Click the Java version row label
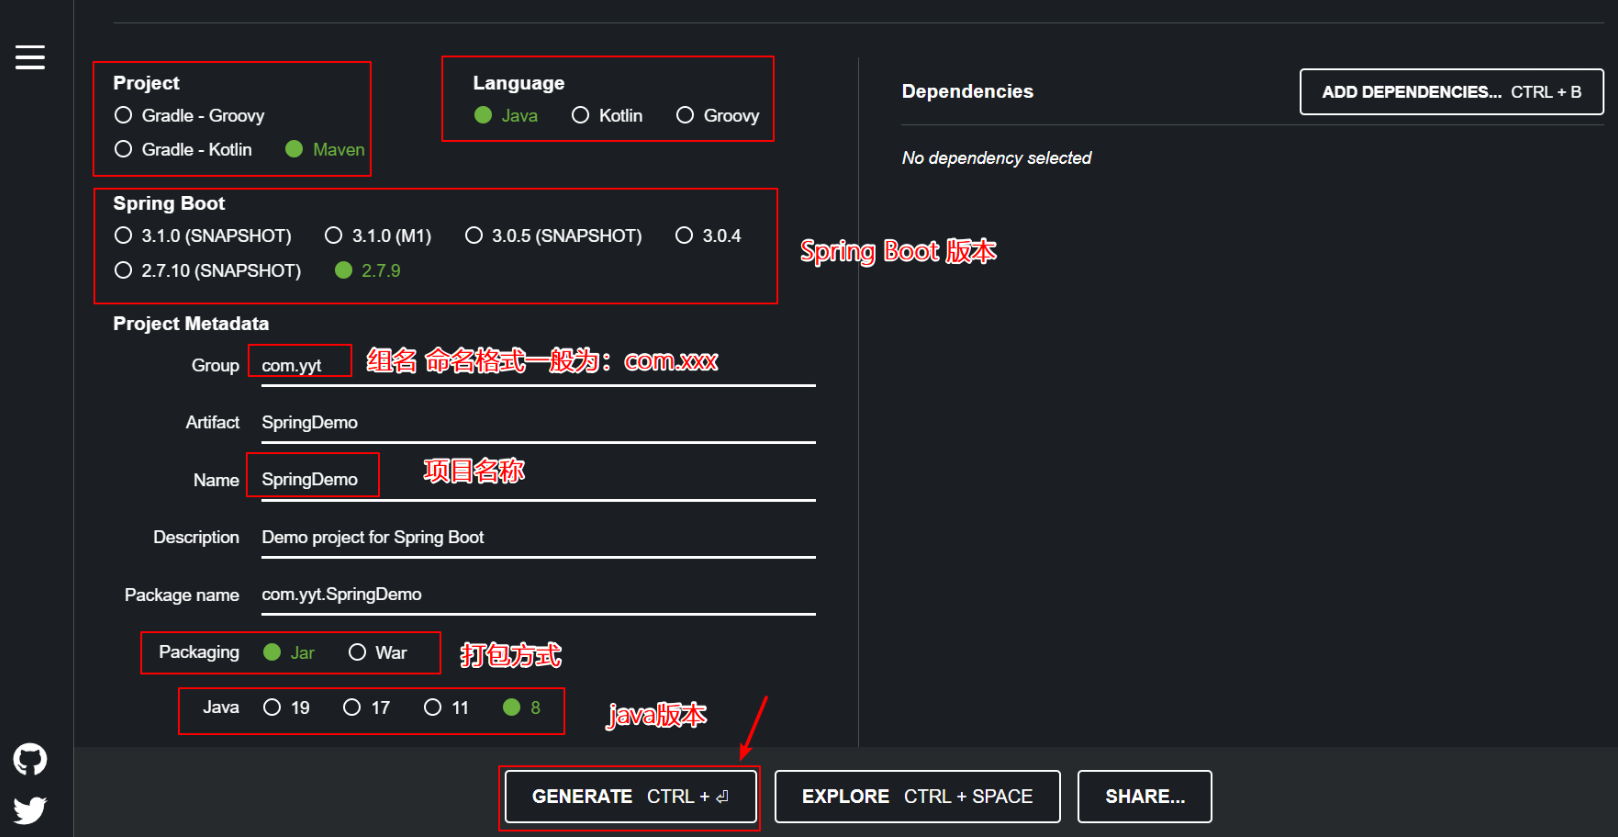This screenshot has height=837, width=1618. click(221, 707)
